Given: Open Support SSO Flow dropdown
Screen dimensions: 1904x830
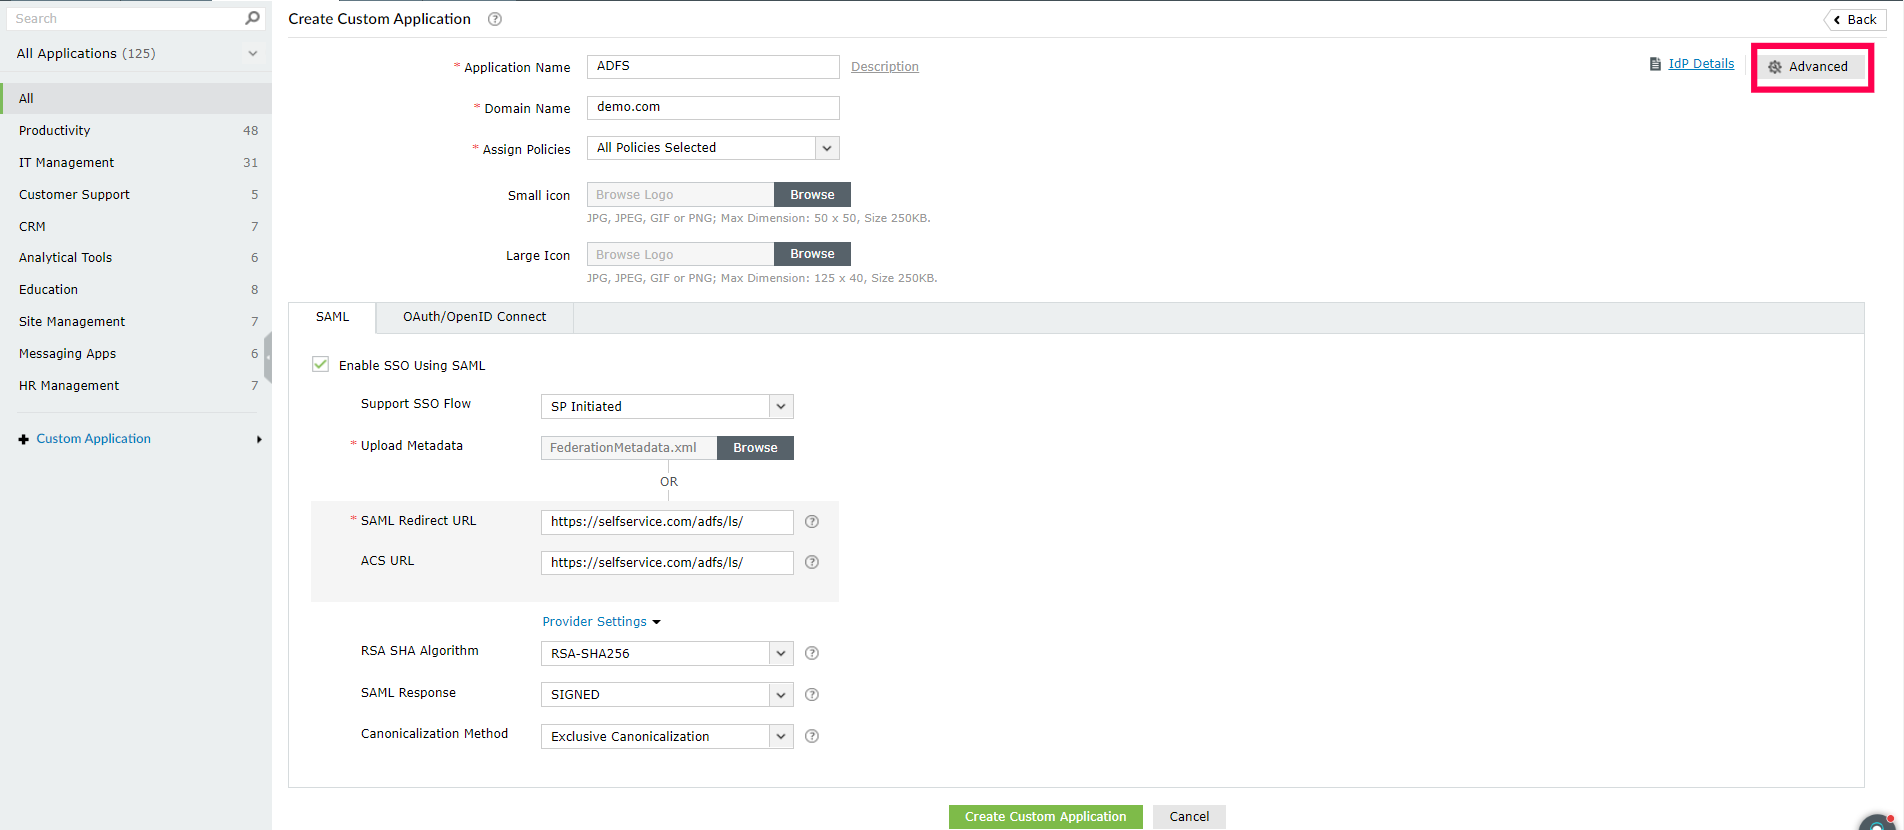Looking at the screenshot, I should 781,406.
